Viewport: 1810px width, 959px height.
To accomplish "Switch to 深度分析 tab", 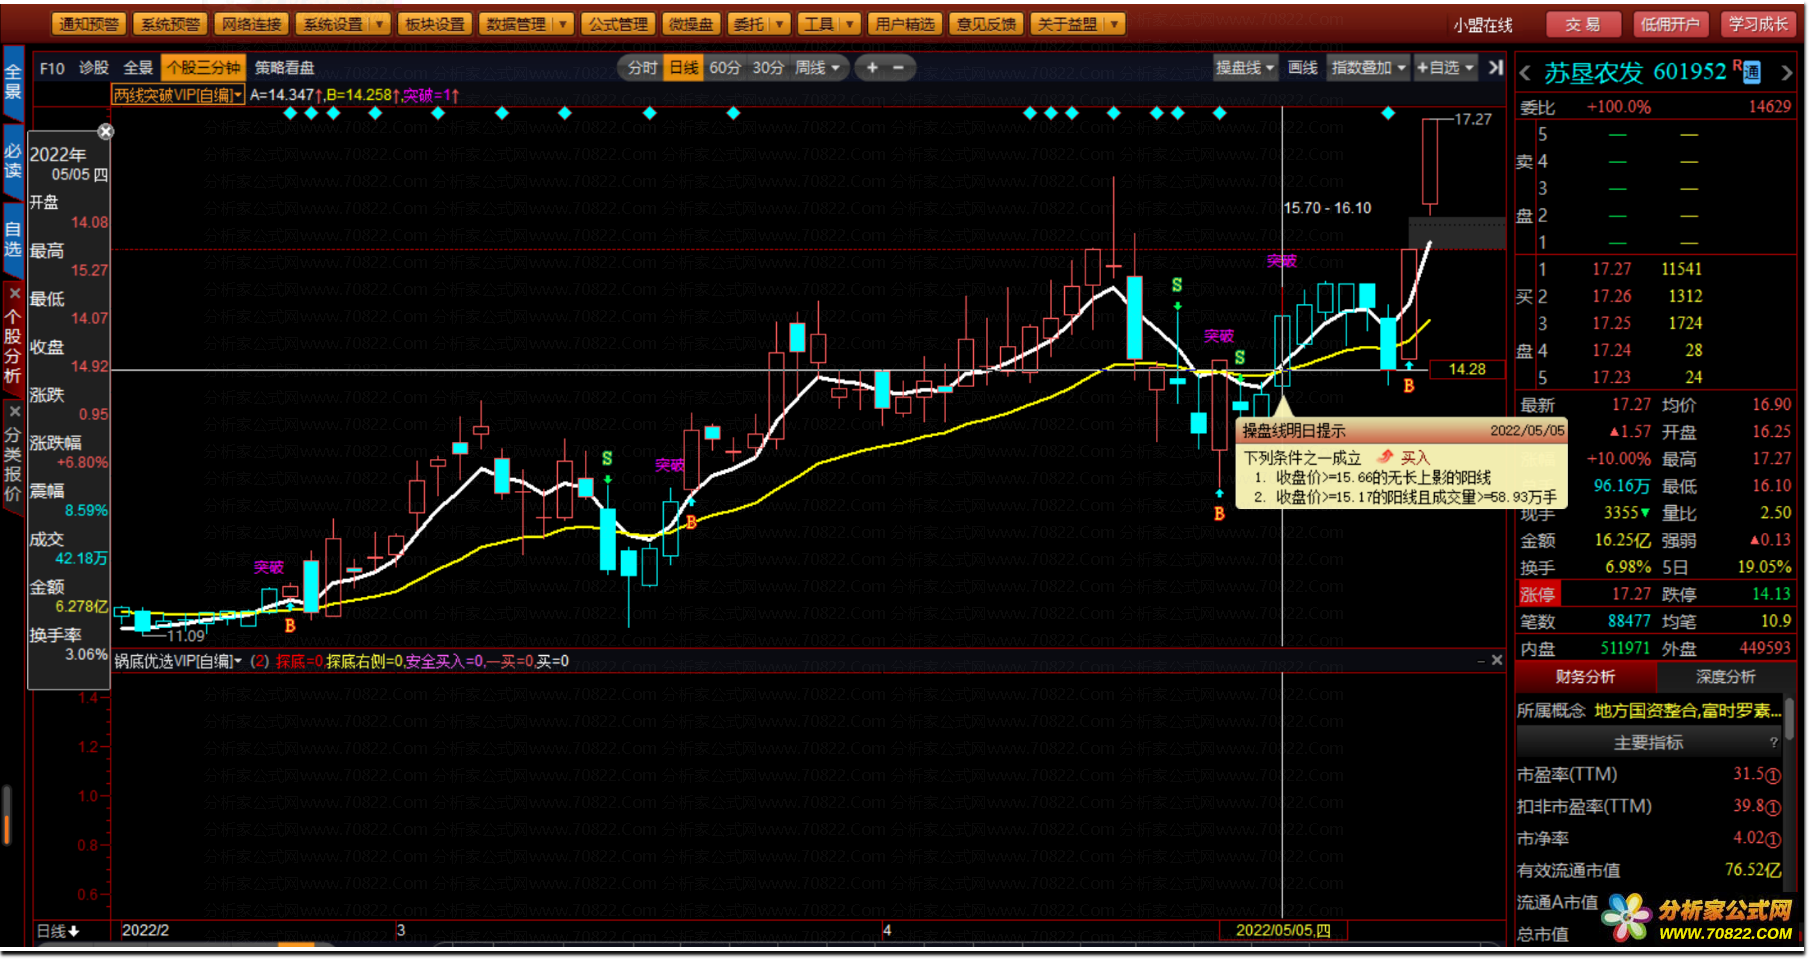I will point(1725,677).
